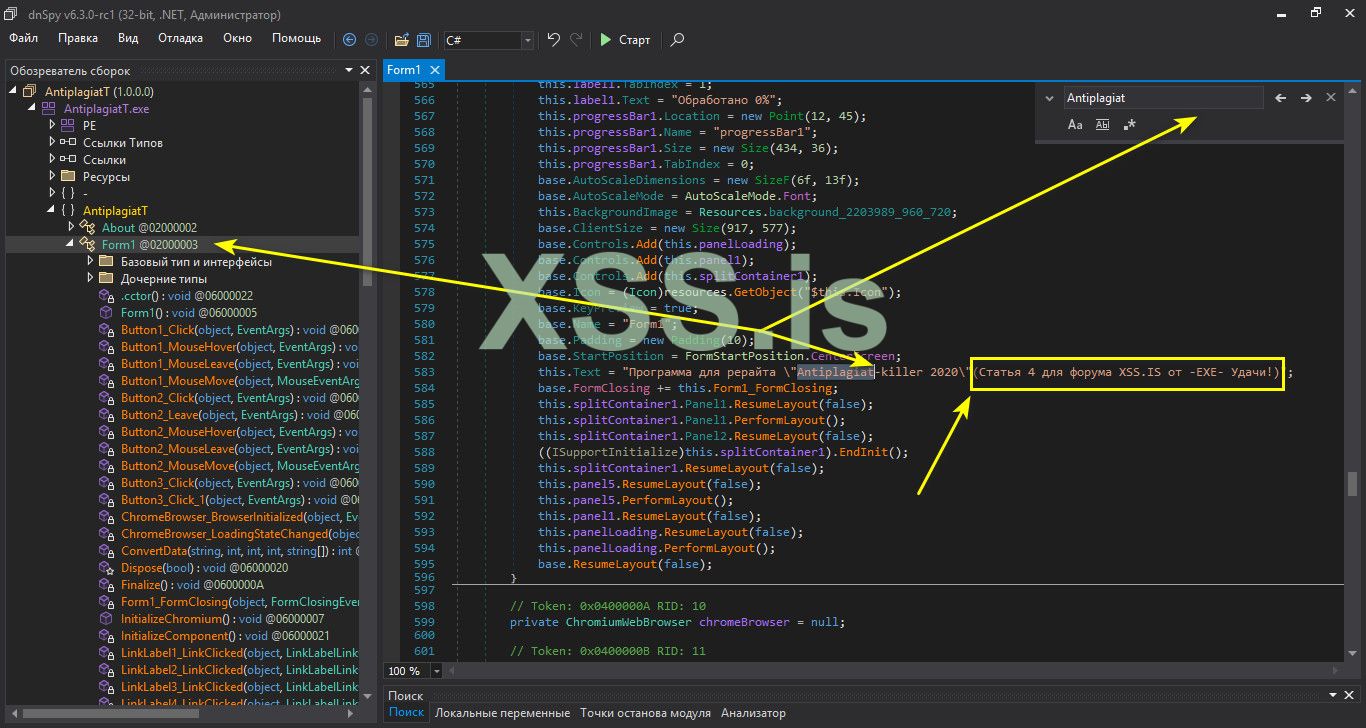
Task: Open the Отладка menu
Action: pyautogui.click(x=180, y=38)
